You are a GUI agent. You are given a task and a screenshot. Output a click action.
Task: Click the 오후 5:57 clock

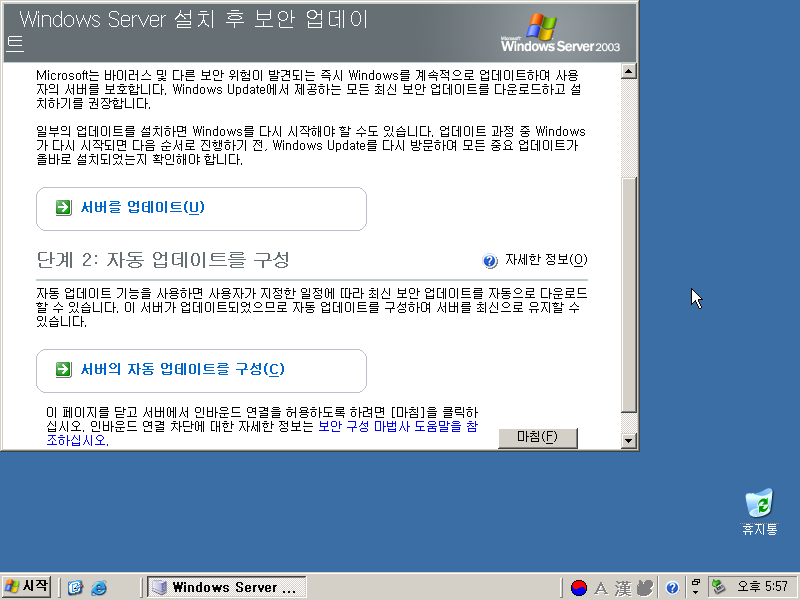[762, 586]
